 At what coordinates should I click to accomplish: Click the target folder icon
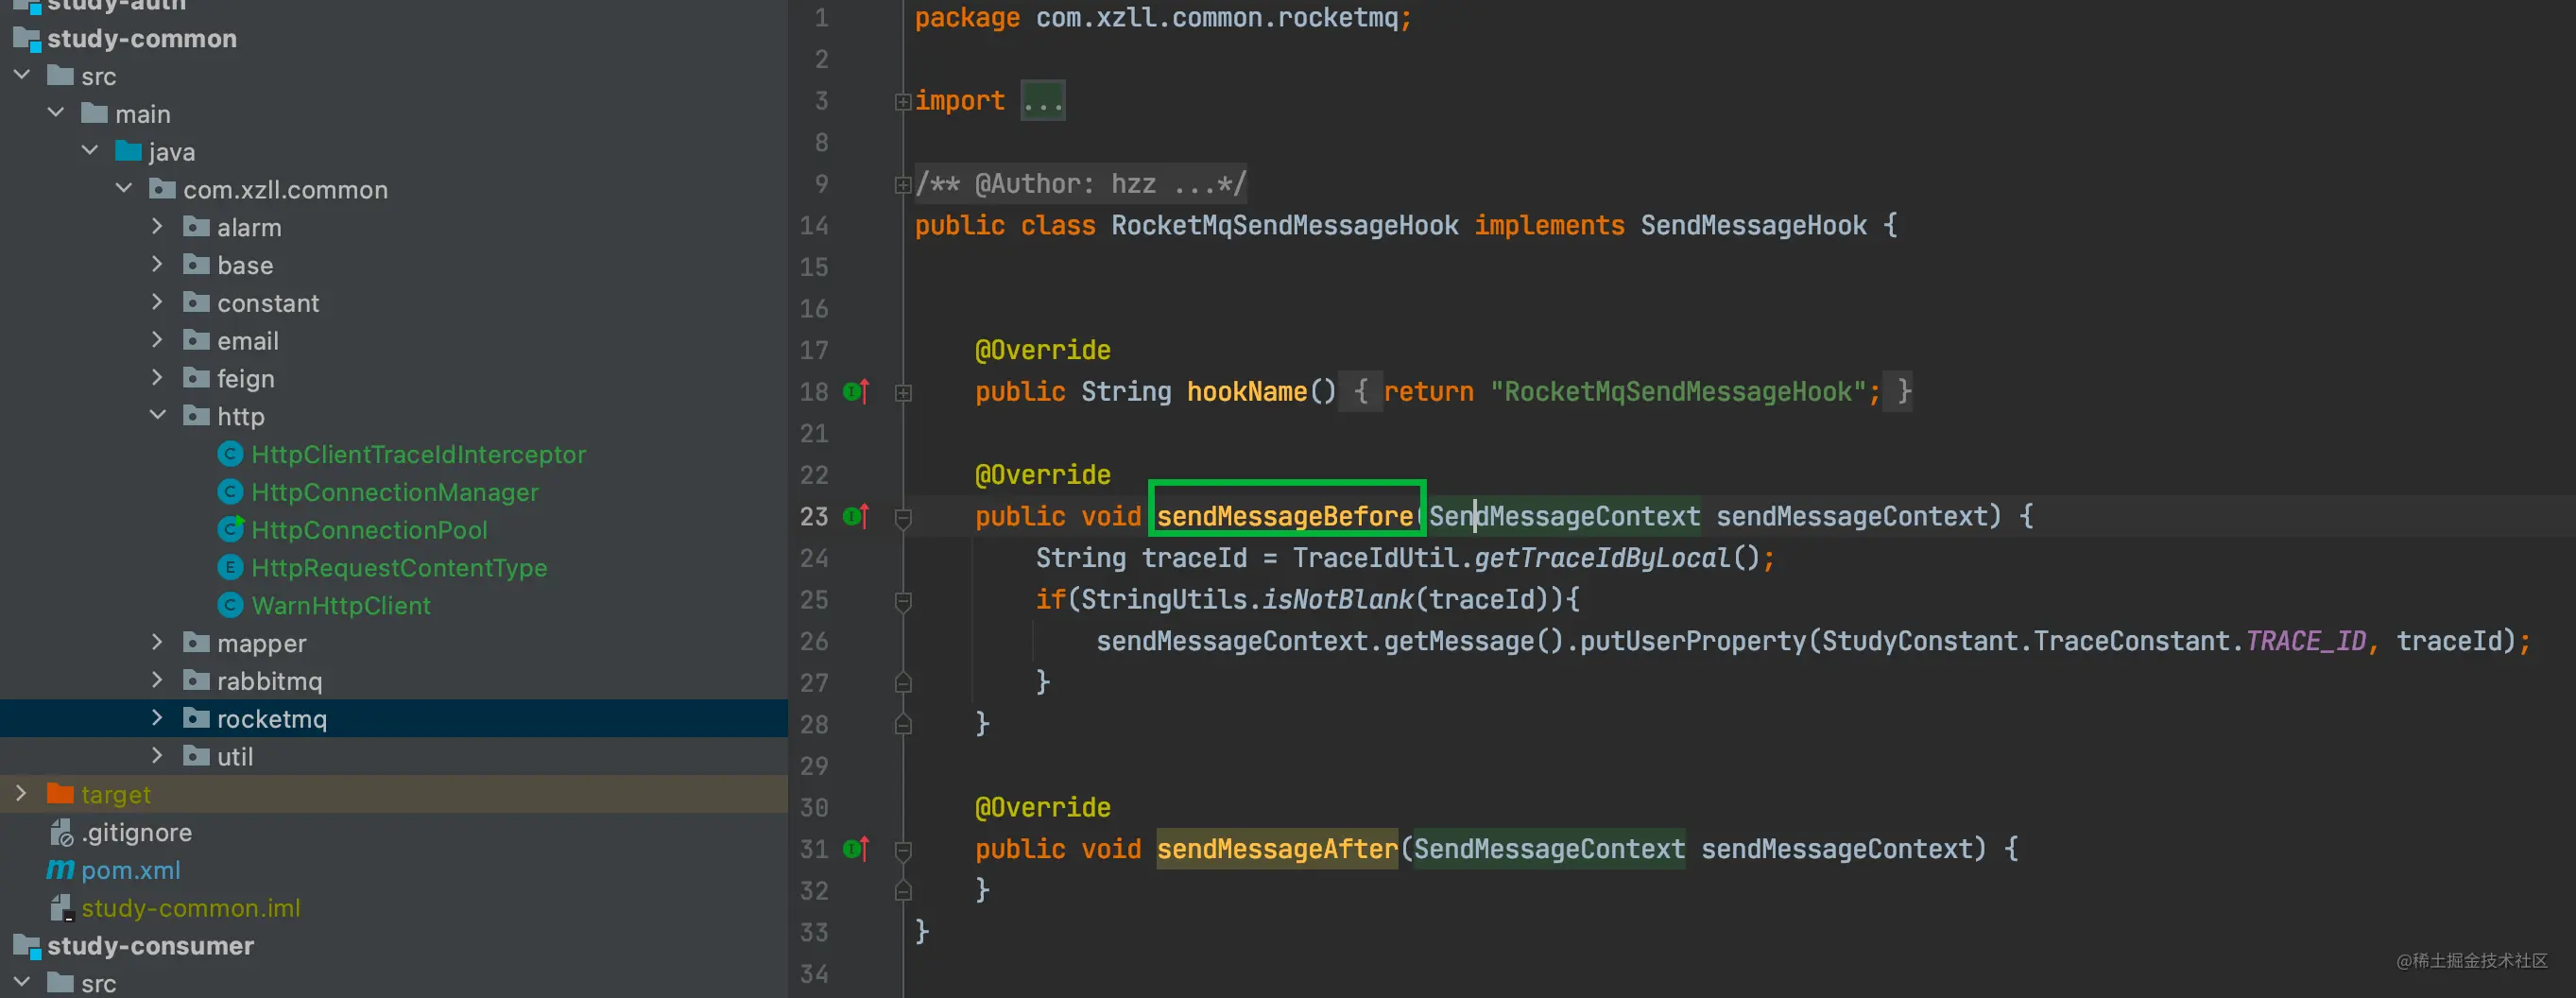(60, 794)
